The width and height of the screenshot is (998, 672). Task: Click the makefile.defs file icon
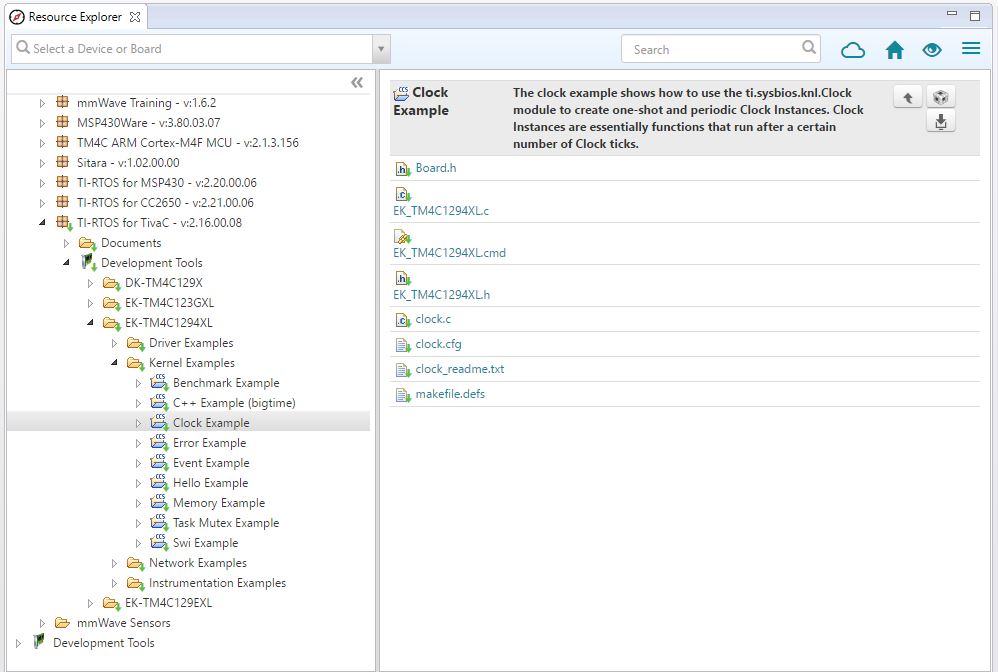pyautogui.click(x=403, y=395)
